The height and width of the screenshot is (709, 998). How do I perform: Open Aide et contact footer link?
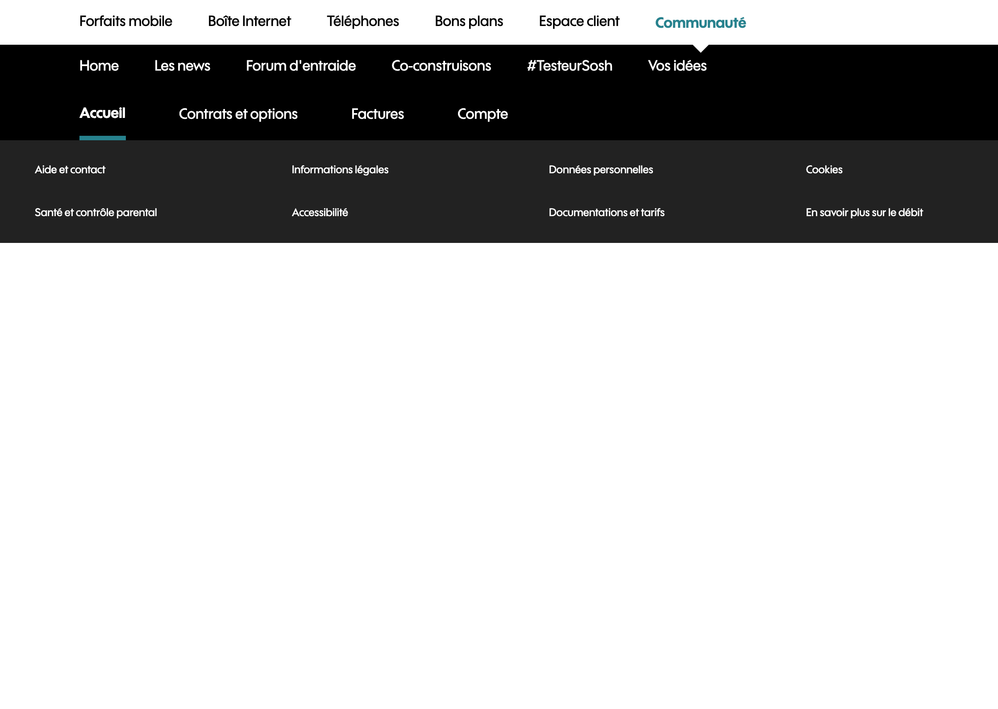[70, 170]
